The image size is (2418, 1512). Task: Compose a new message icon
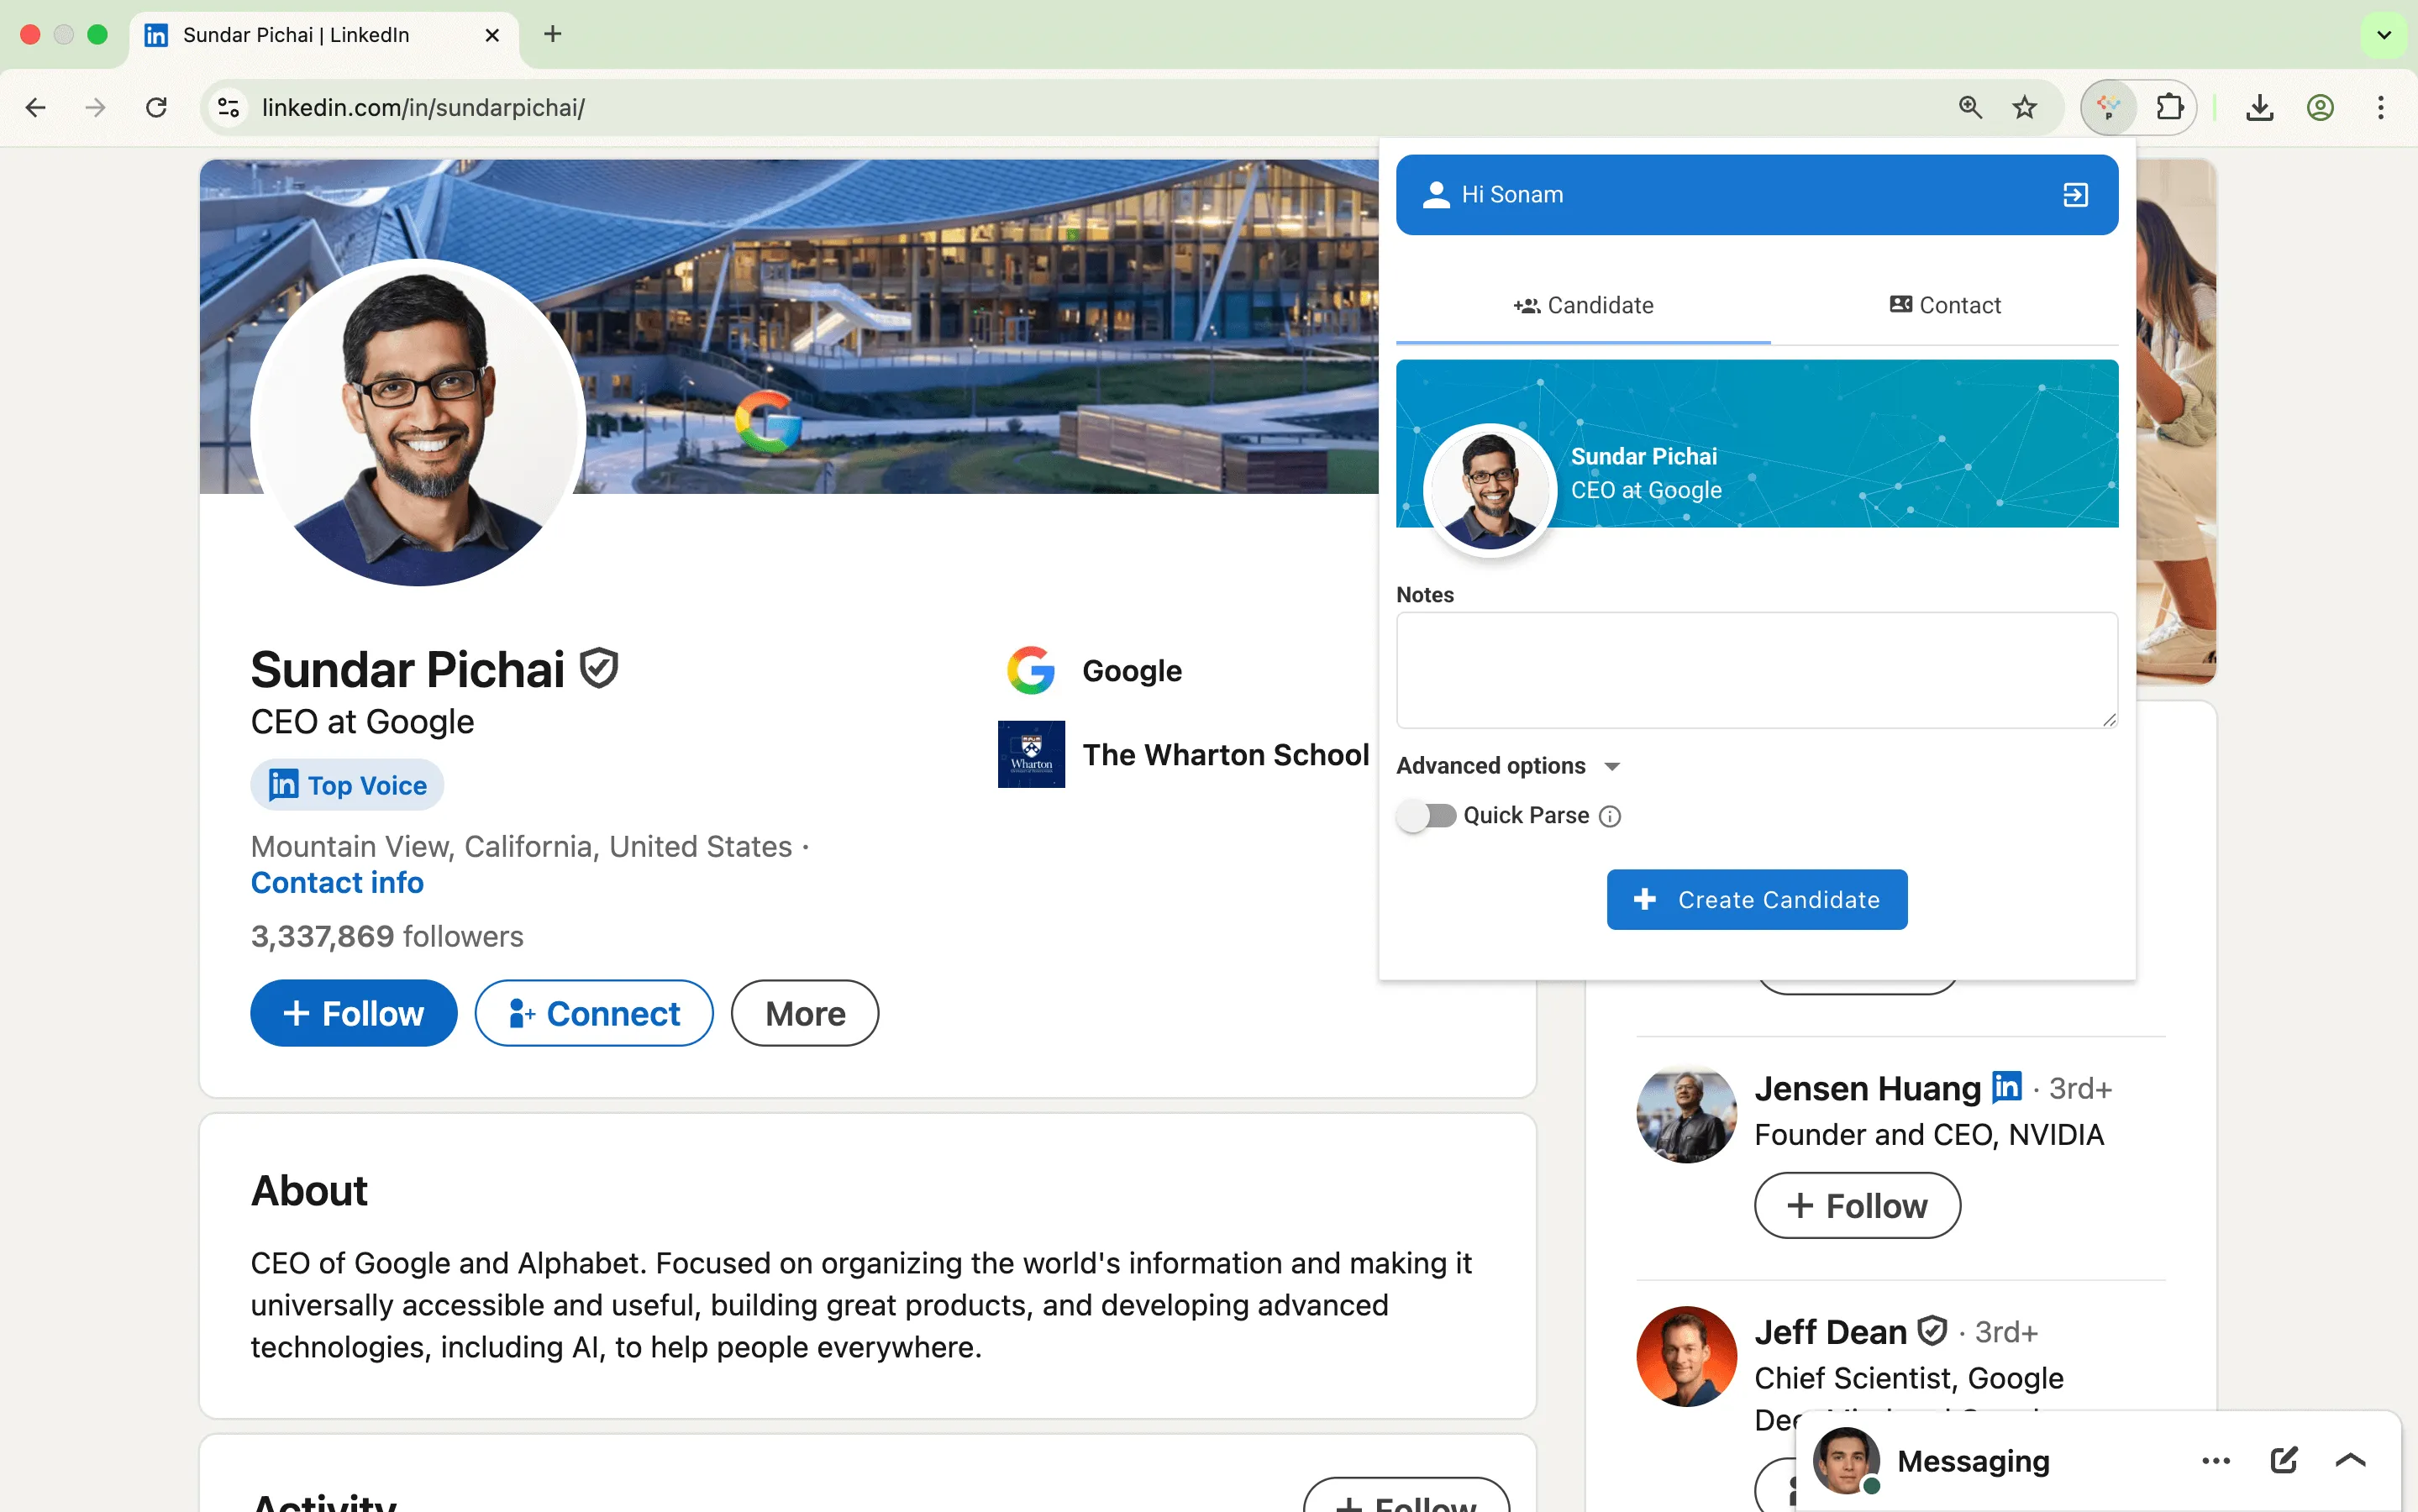pos(2284,1460)
